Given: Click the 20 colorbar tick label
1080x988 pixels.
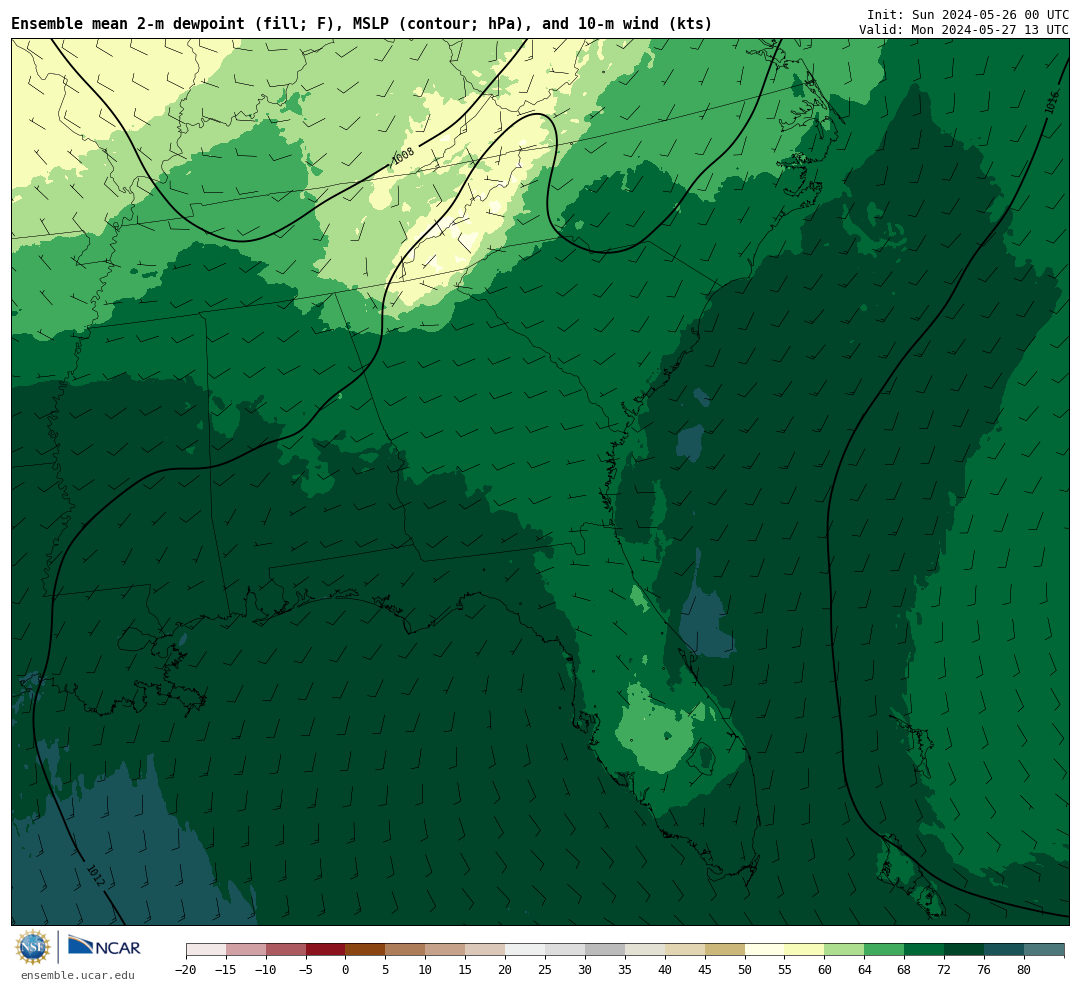Looking at the screenshot, I should coord(506,969).
